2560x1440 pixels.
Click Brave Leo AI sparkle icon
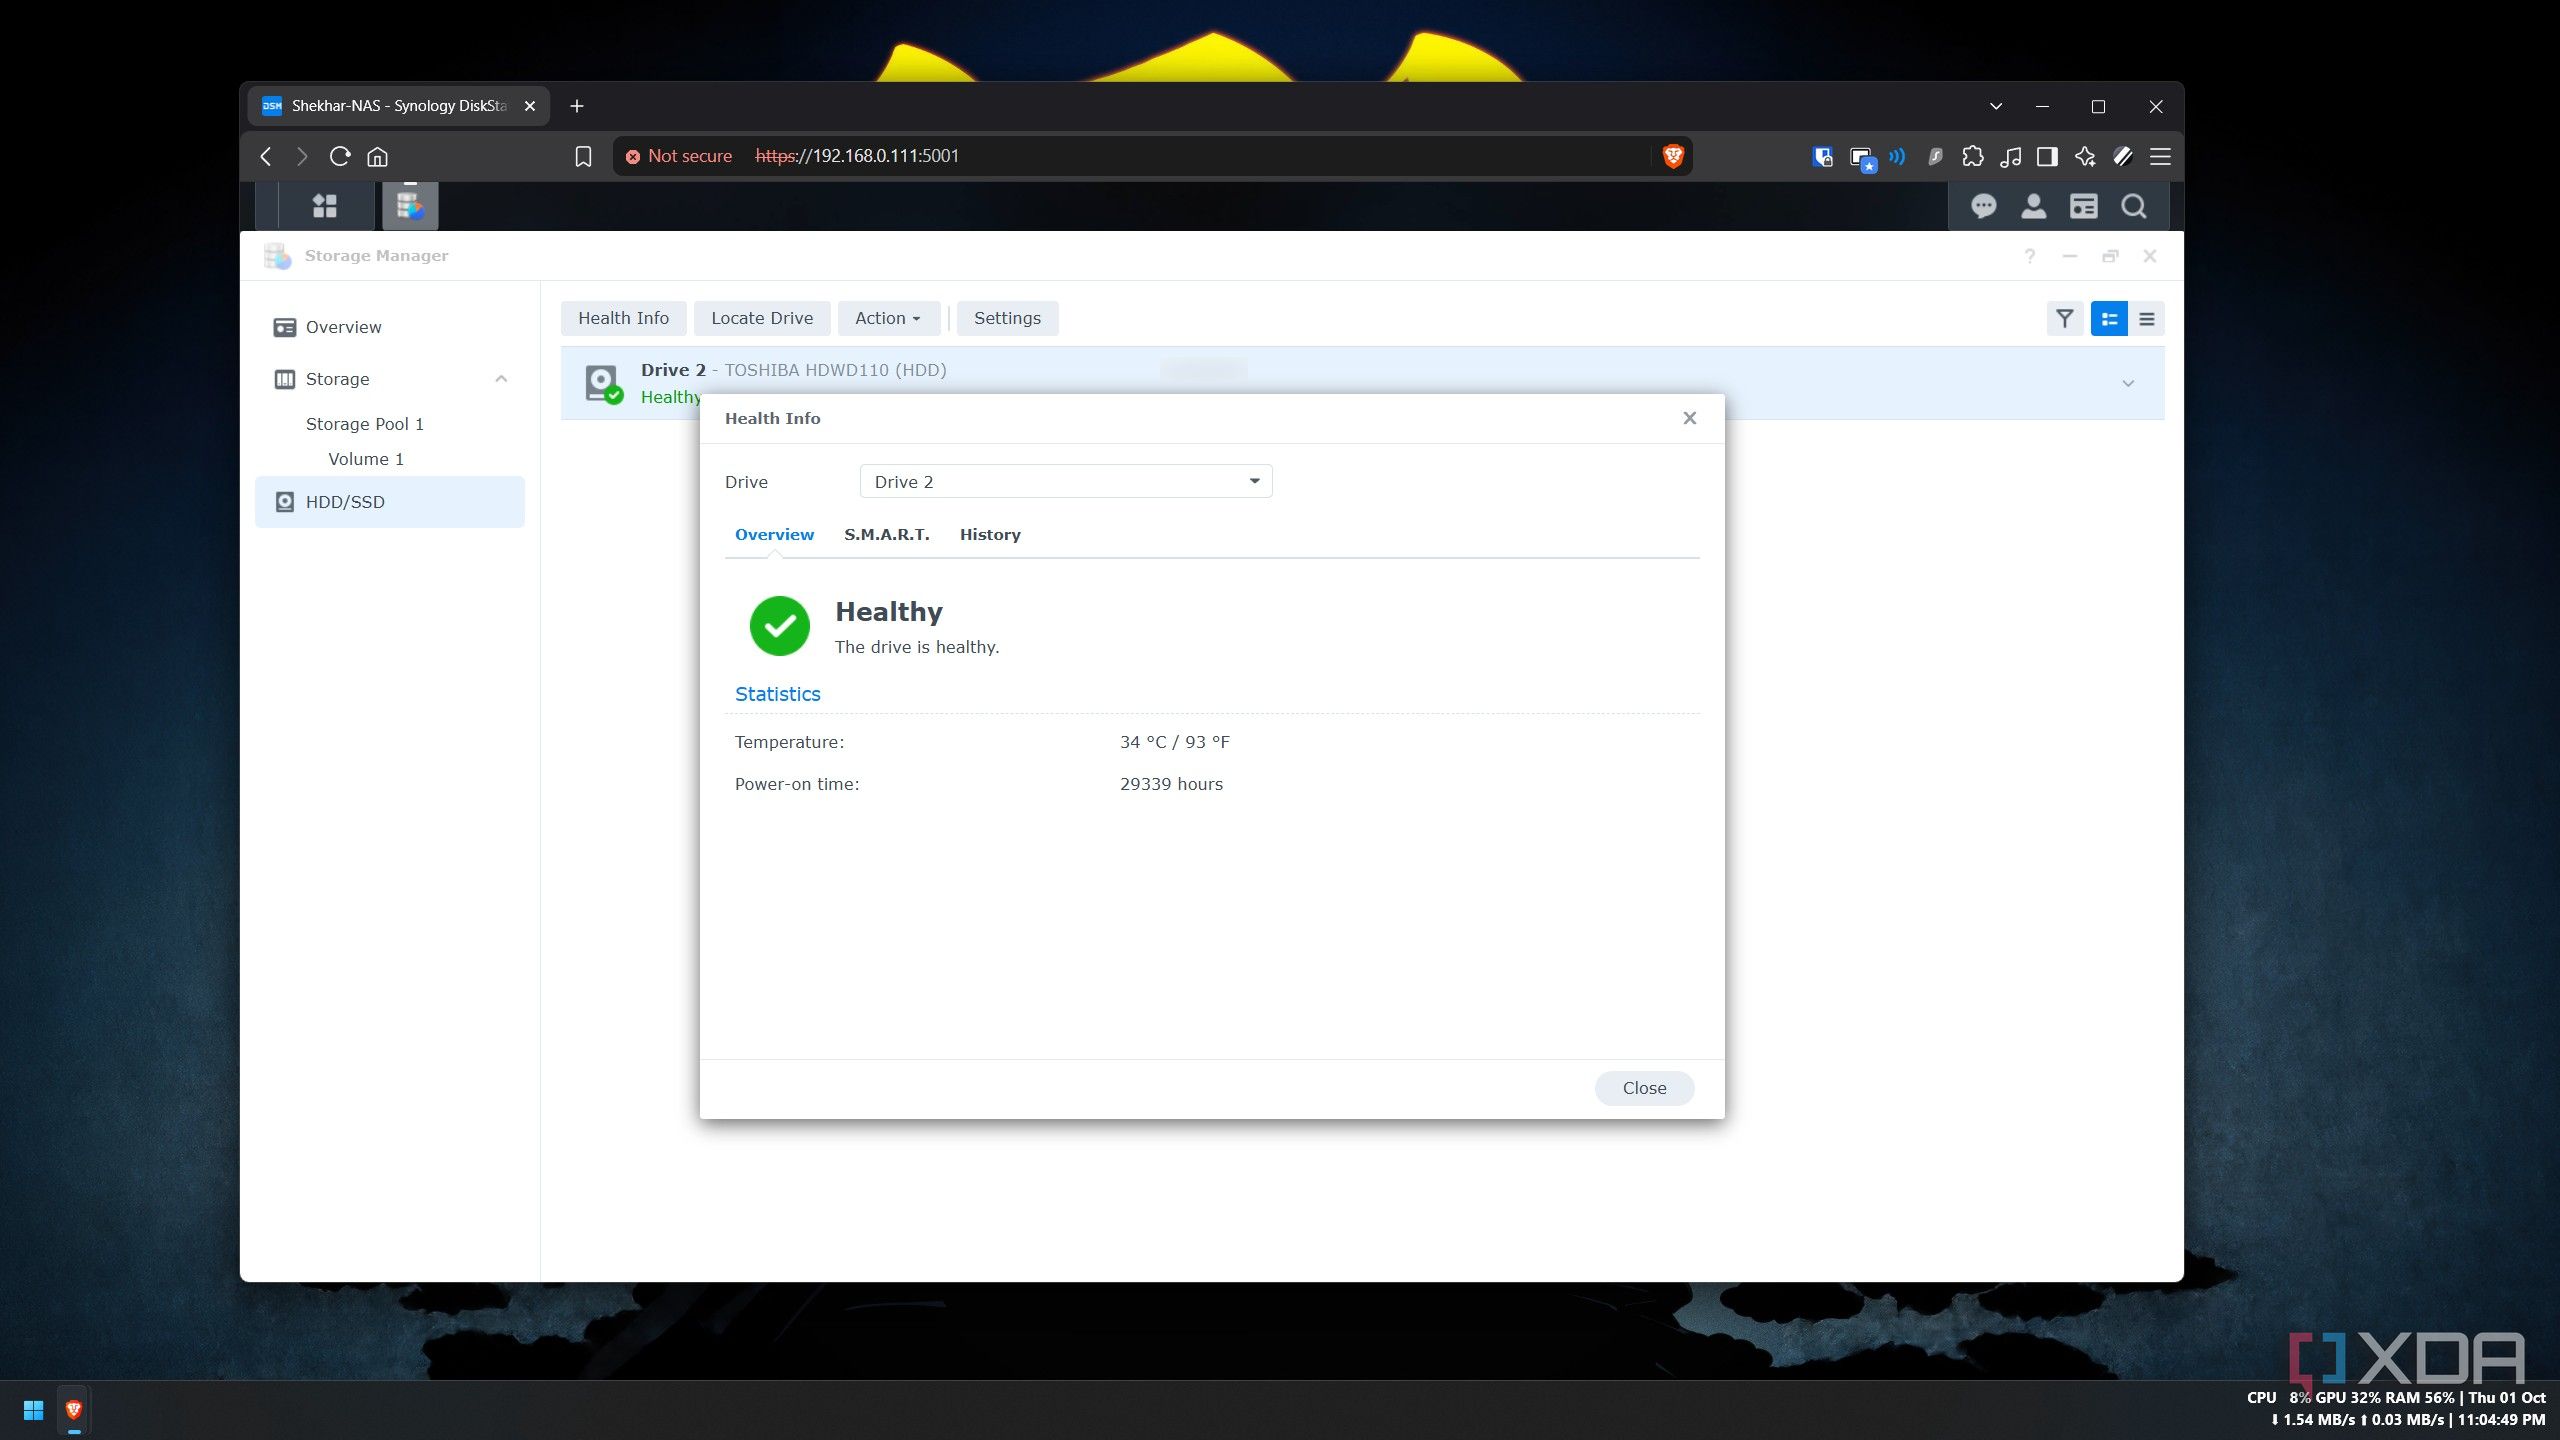2085,156
